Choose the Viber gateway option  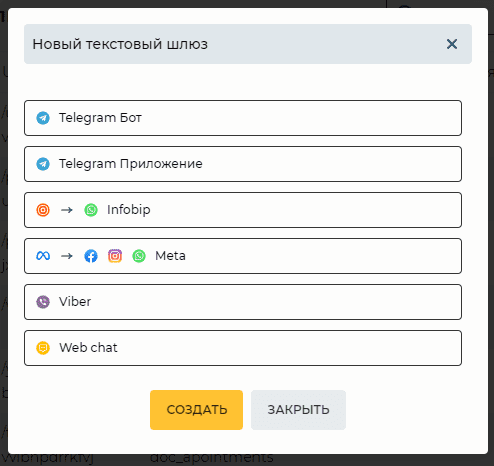243,302
